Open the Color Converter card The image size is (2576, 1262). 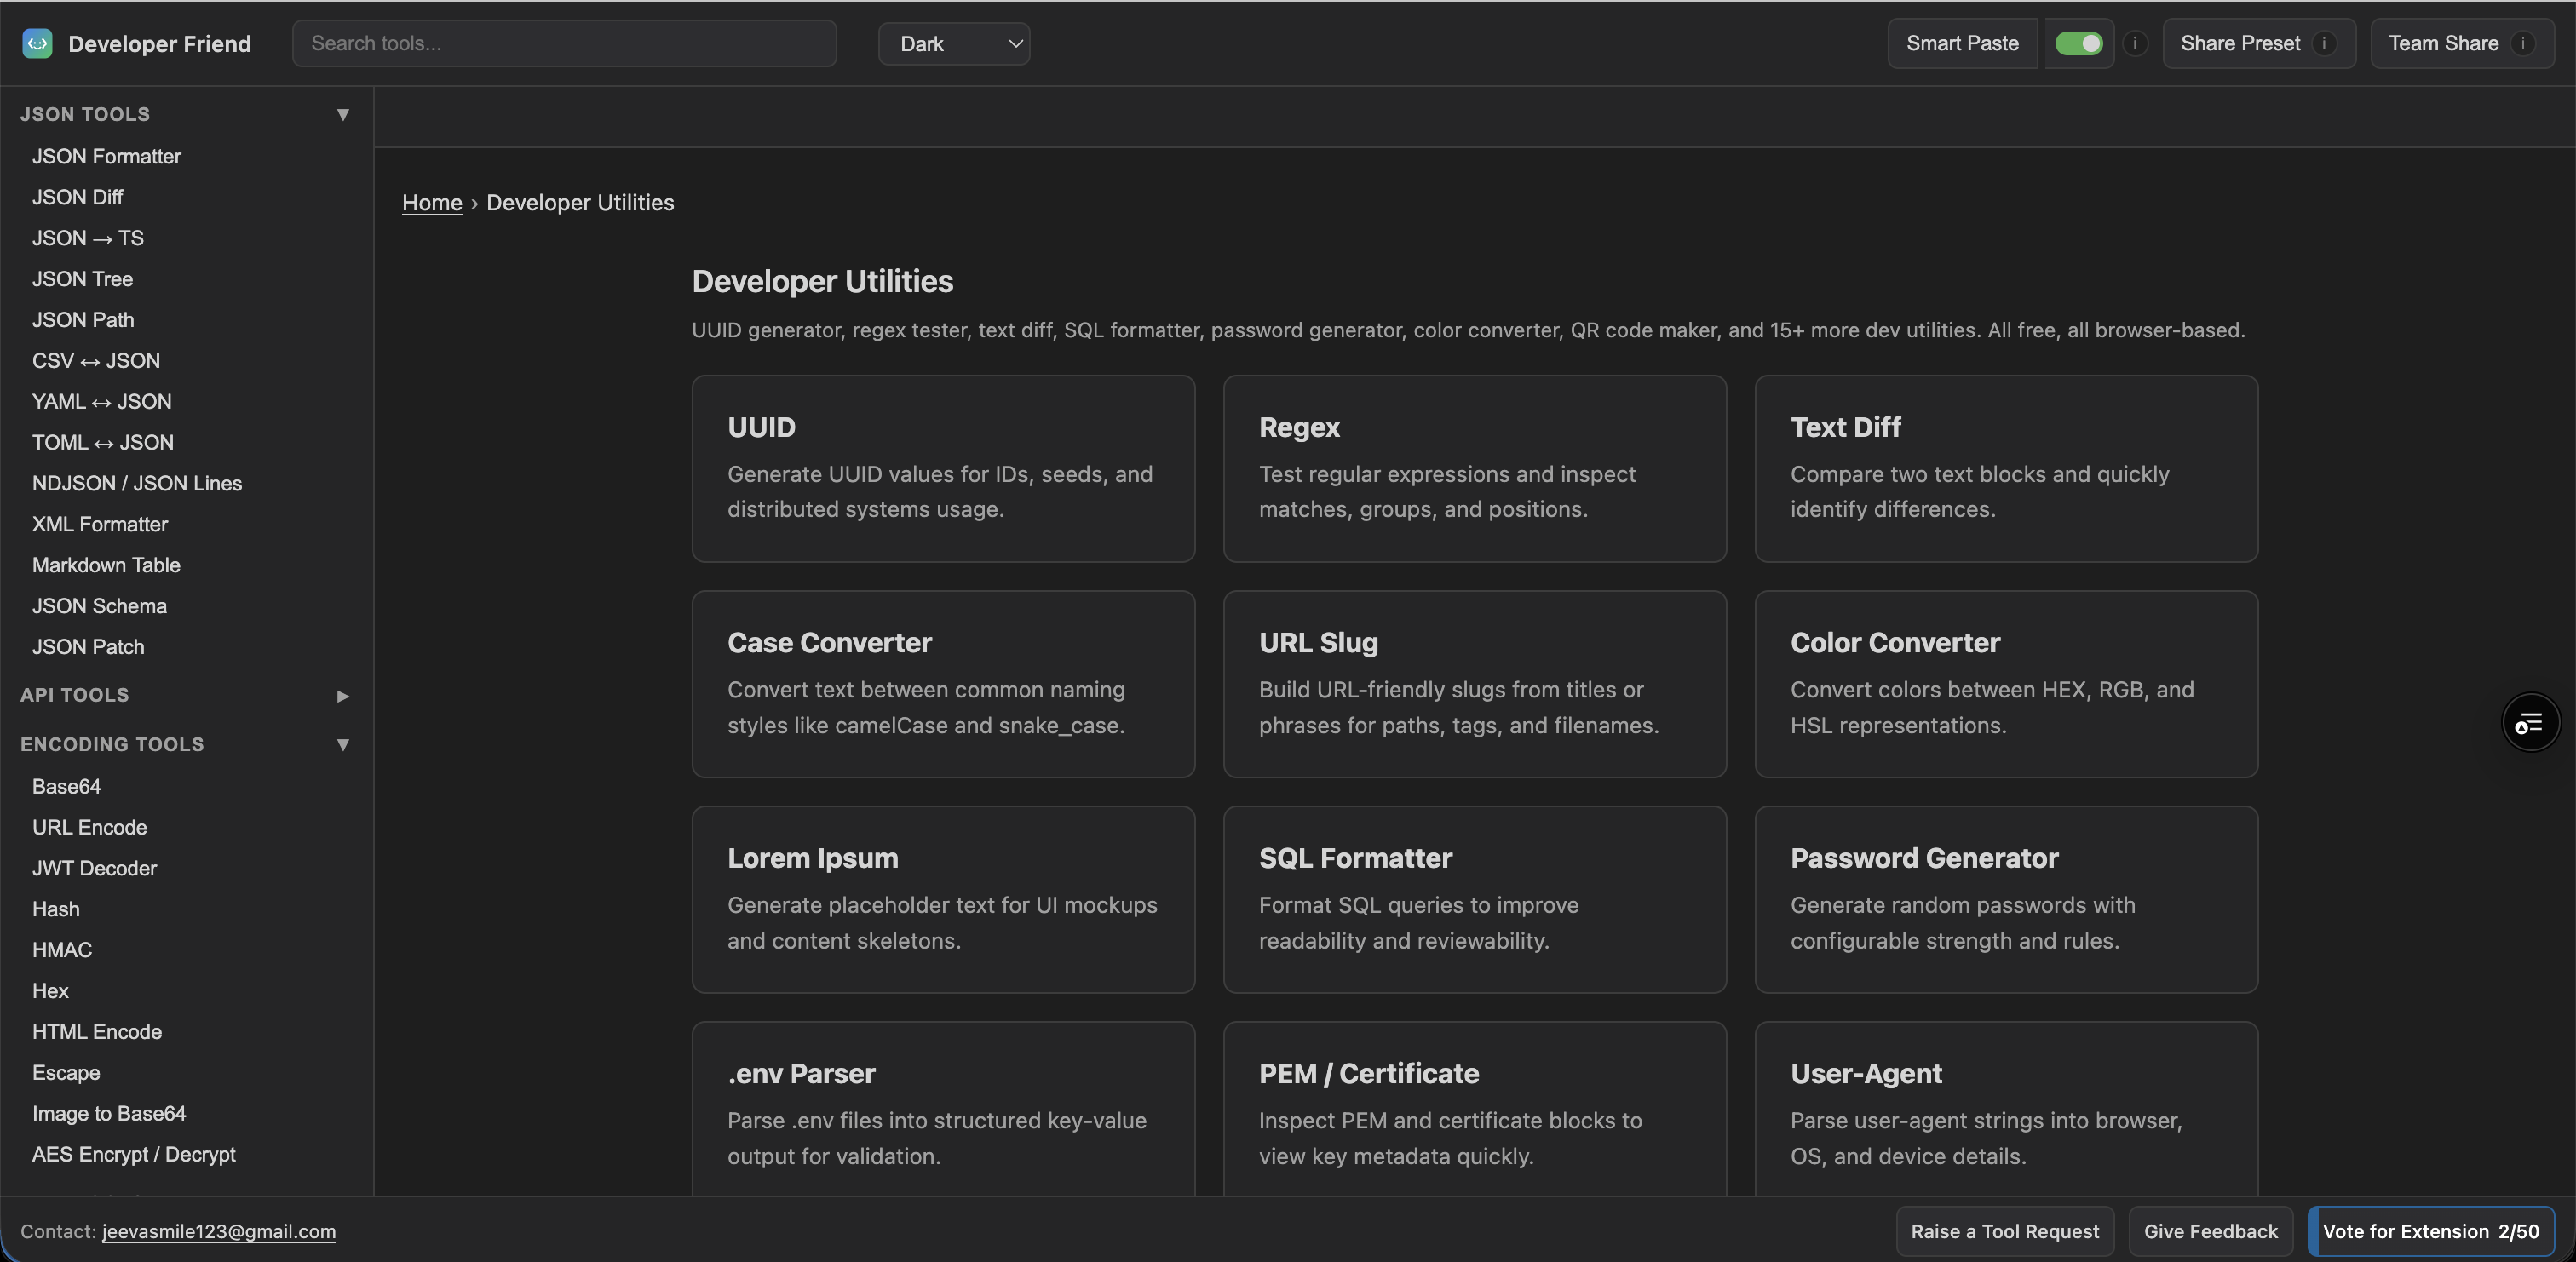pyautogui.click(x=2006, y=684)
